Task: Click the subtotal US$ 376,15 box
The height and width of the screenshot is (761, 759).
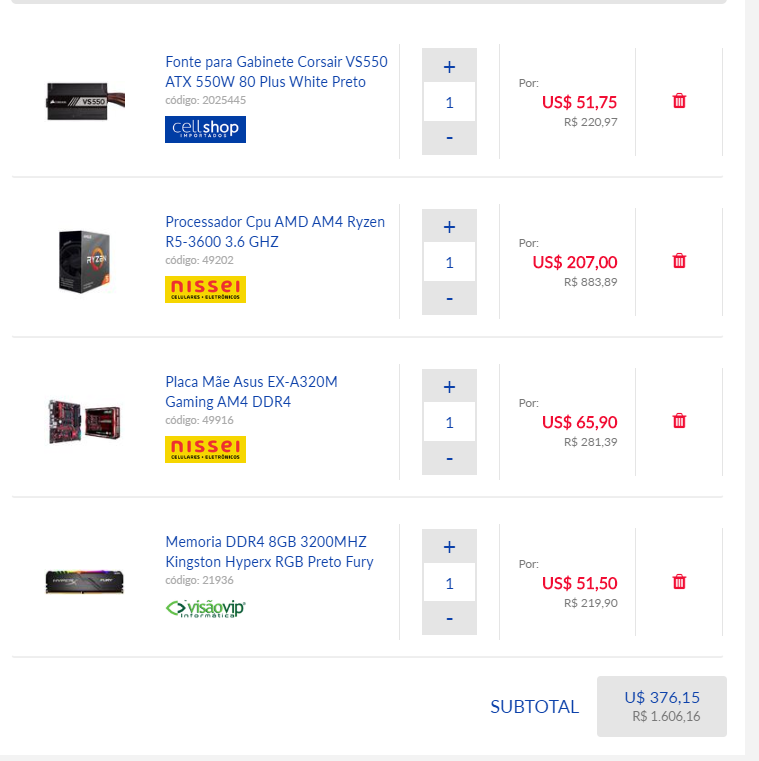Action: click(661, 706)
